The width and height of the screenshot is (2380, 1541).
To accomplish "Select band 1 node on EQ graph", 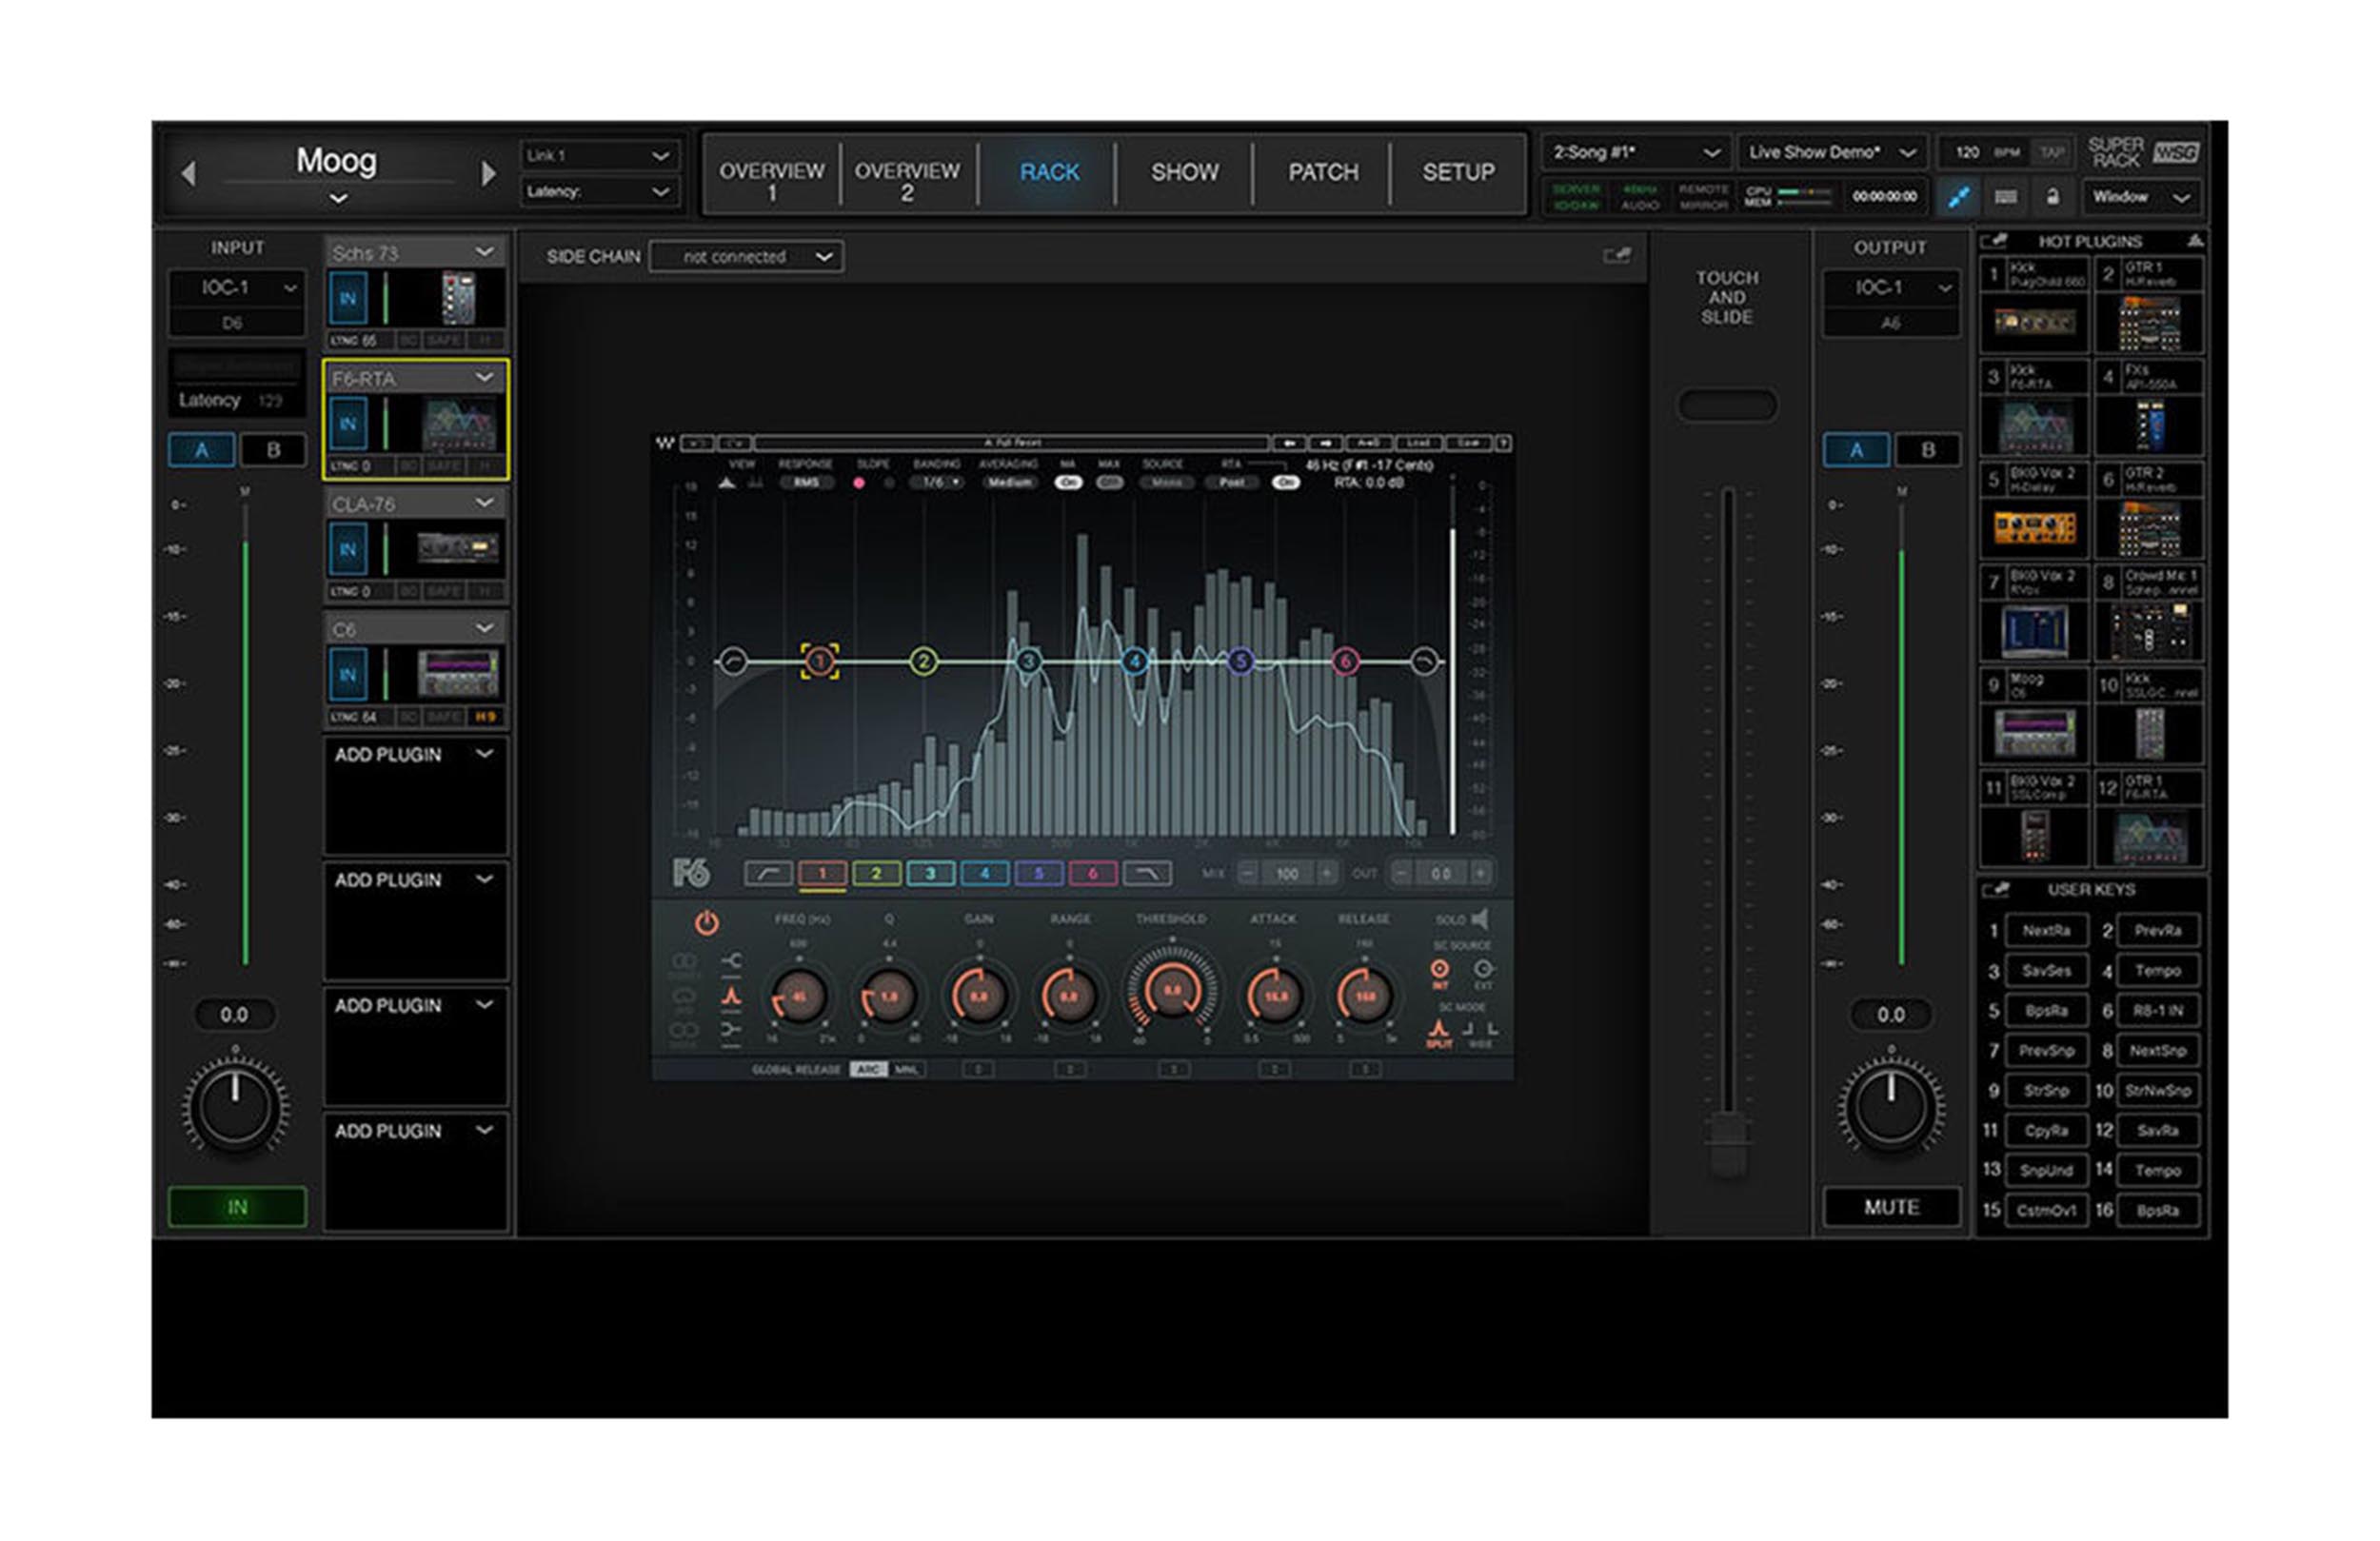I will pyautogui.click(x=819, y=661).
